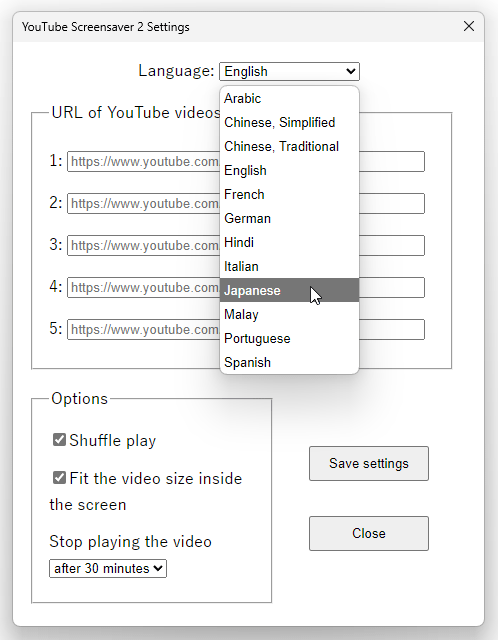This screenshot has height=640, width=498.
Task: Close the YouTube Screensaver settings window
Action: pyautogui.click(x=469, y=27)
